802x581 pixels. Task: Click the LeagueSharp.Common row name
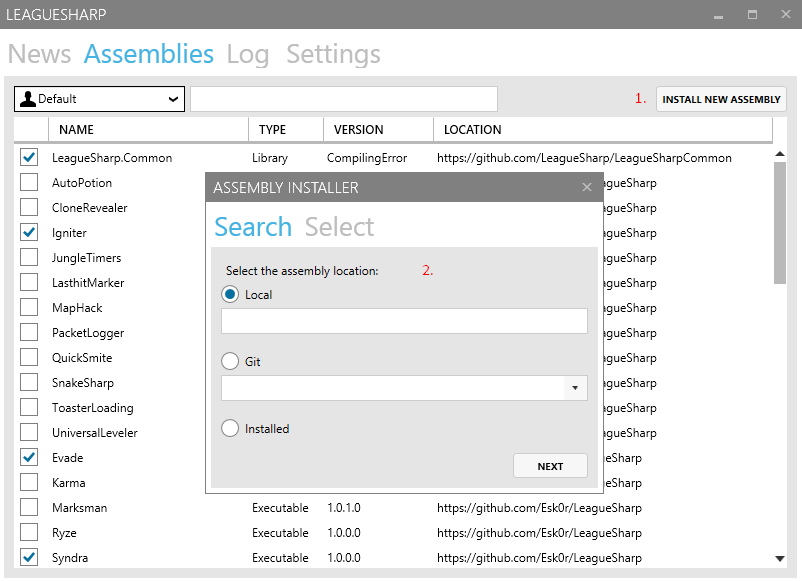tap(112, 158)
